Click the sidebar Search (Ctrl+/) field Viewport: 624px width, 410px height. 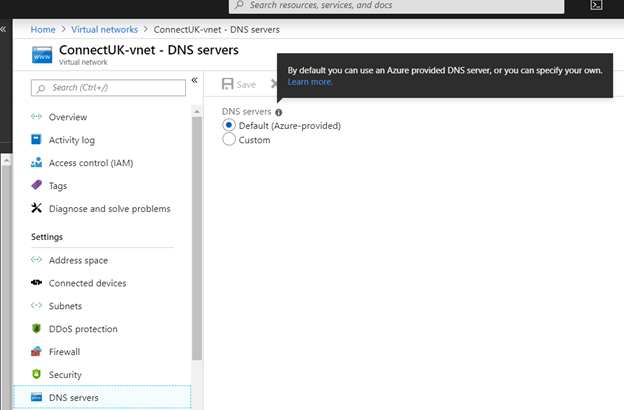[x=108, y=88]
